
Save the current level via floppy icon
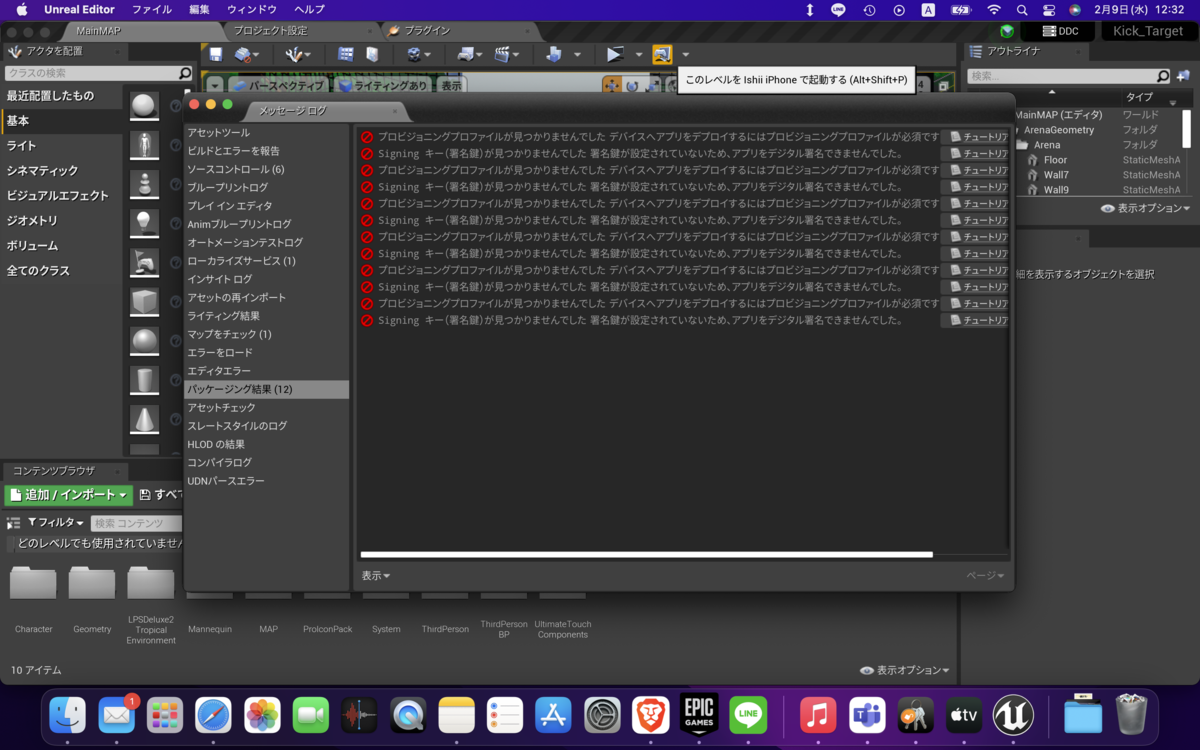215,54
